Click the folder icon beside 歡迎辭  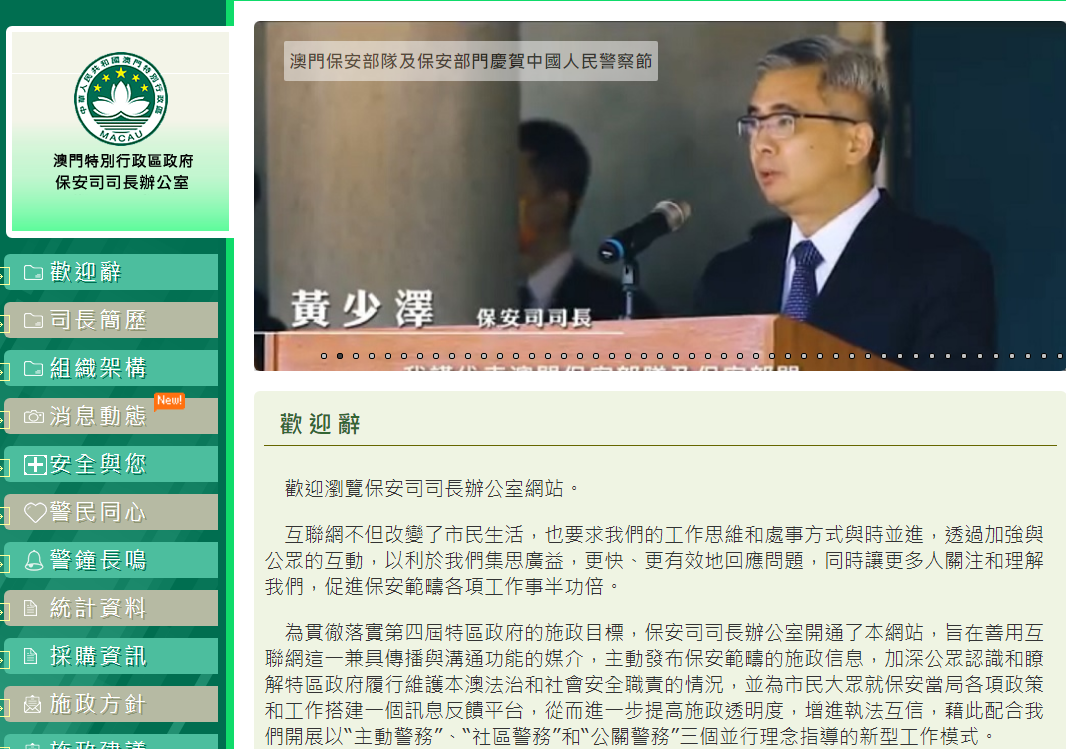tap(33, 272)
